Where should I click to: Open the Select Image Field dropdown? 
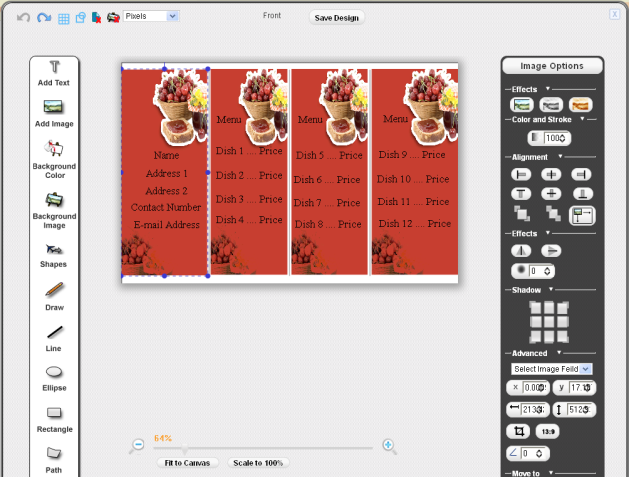(552, 369)
